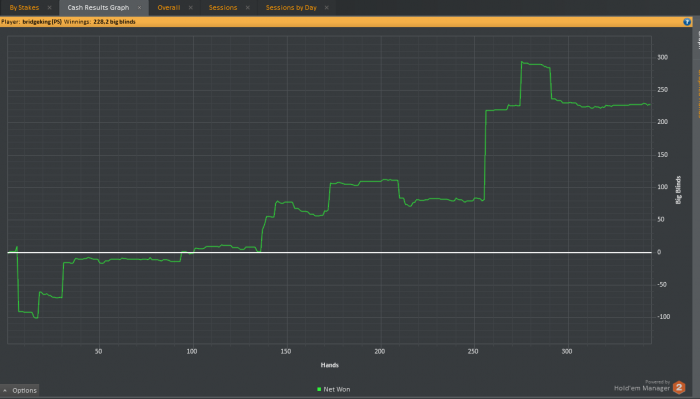Click the 250 value on the X axis

coord(473,351)
